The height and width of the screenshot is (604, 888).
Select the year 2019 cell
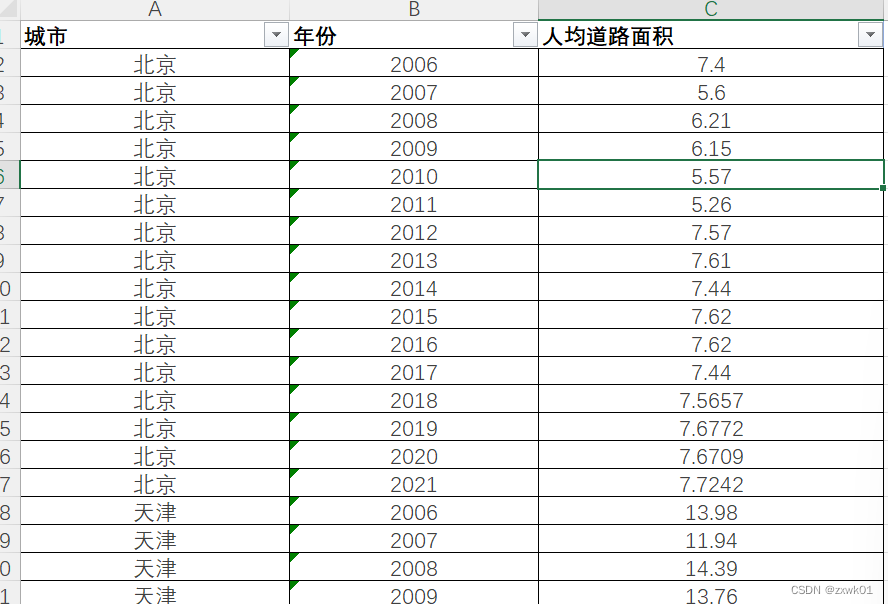coord(414,427)
